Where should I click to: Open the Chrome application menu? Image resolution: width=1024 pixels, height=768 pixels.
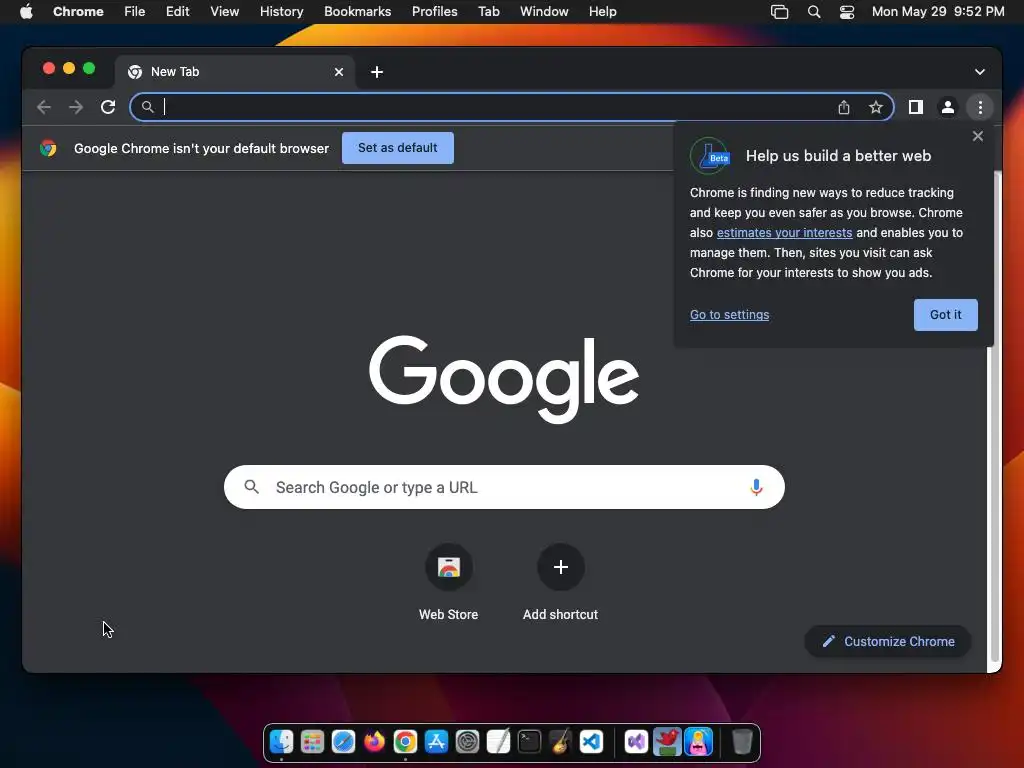pyautogui.click(x=78, y=12)
